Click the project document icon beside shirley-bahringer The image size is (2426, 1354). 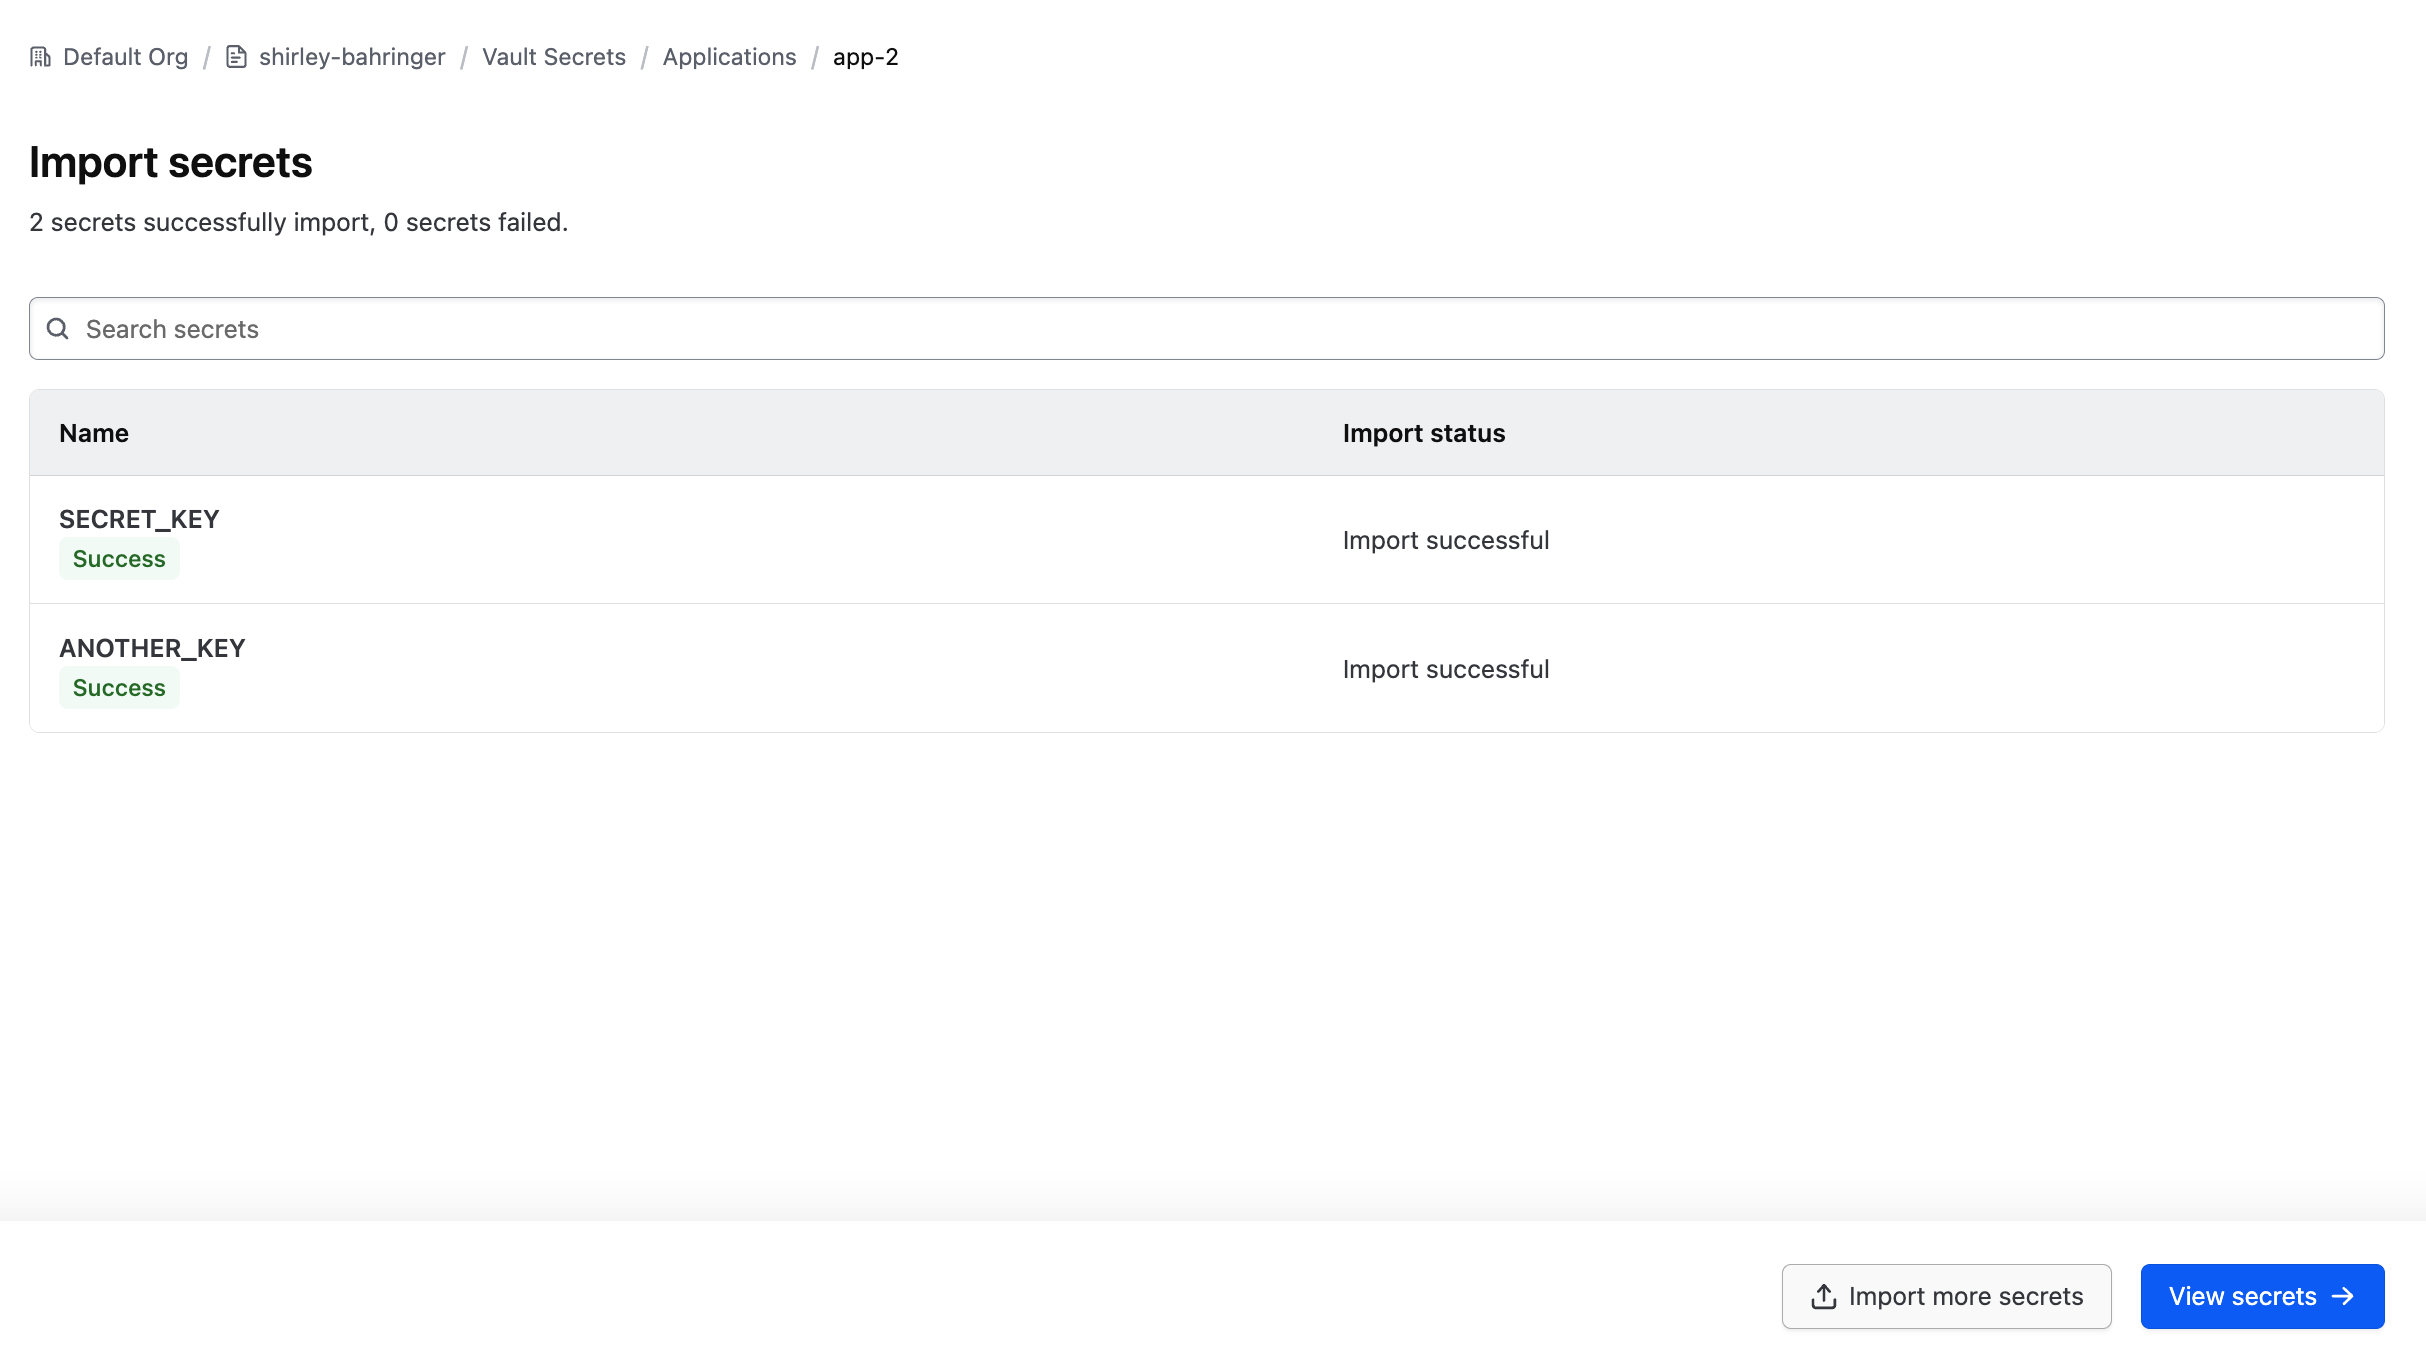click(236, 57)
